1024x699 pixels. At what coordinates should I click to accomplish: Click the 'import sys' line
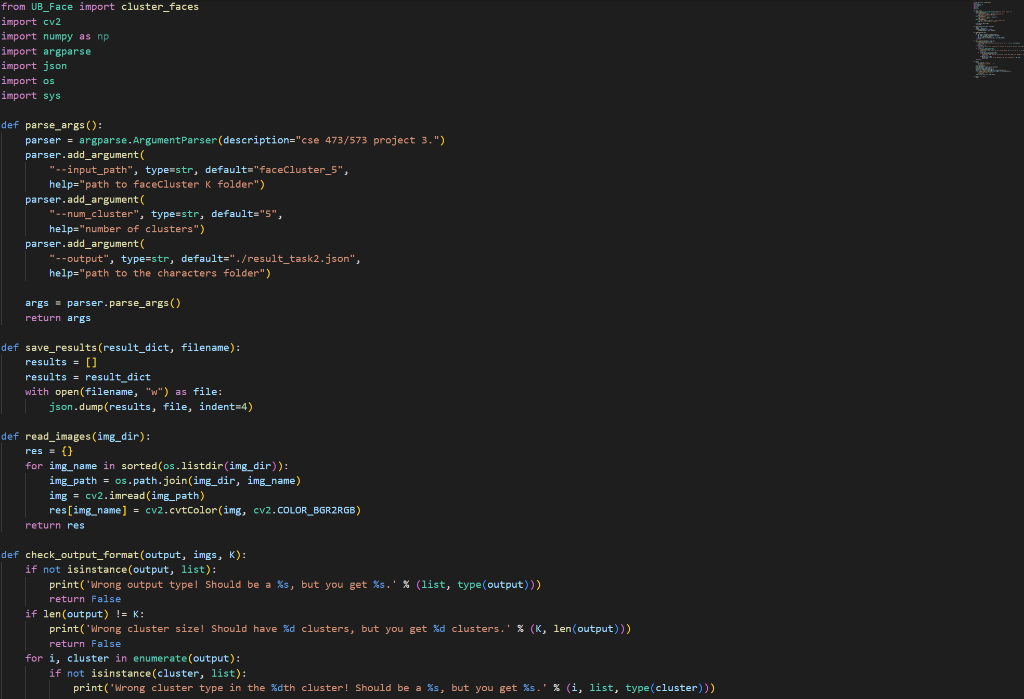(x=31, y=95)
